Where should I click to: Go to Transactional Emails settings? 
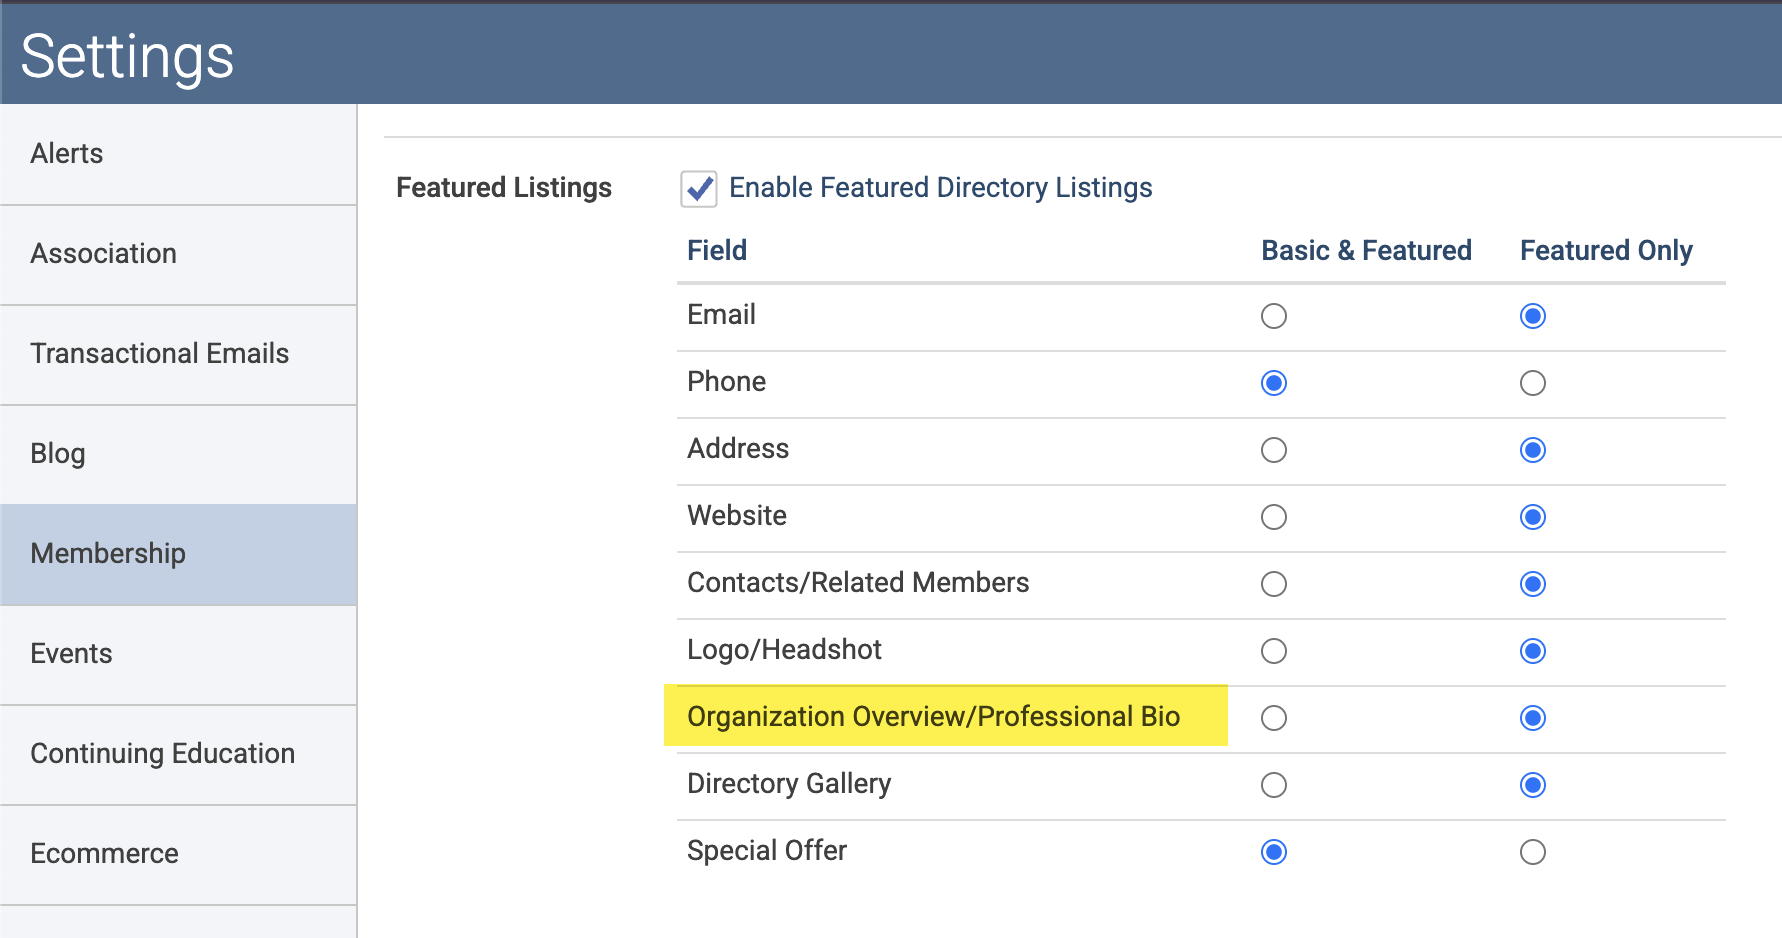pyautogui.click(x=178, y=355)
